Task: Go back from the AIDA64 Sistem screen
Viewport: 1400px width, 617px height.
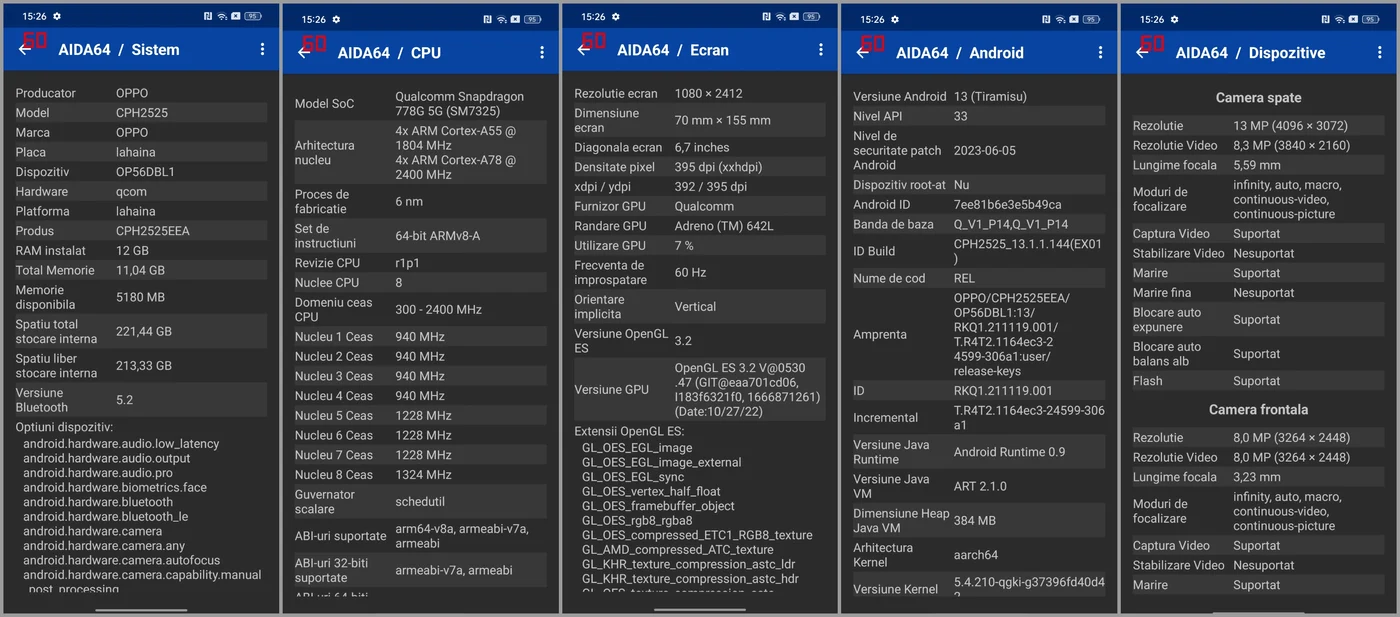Action: (x=25, y=49)
